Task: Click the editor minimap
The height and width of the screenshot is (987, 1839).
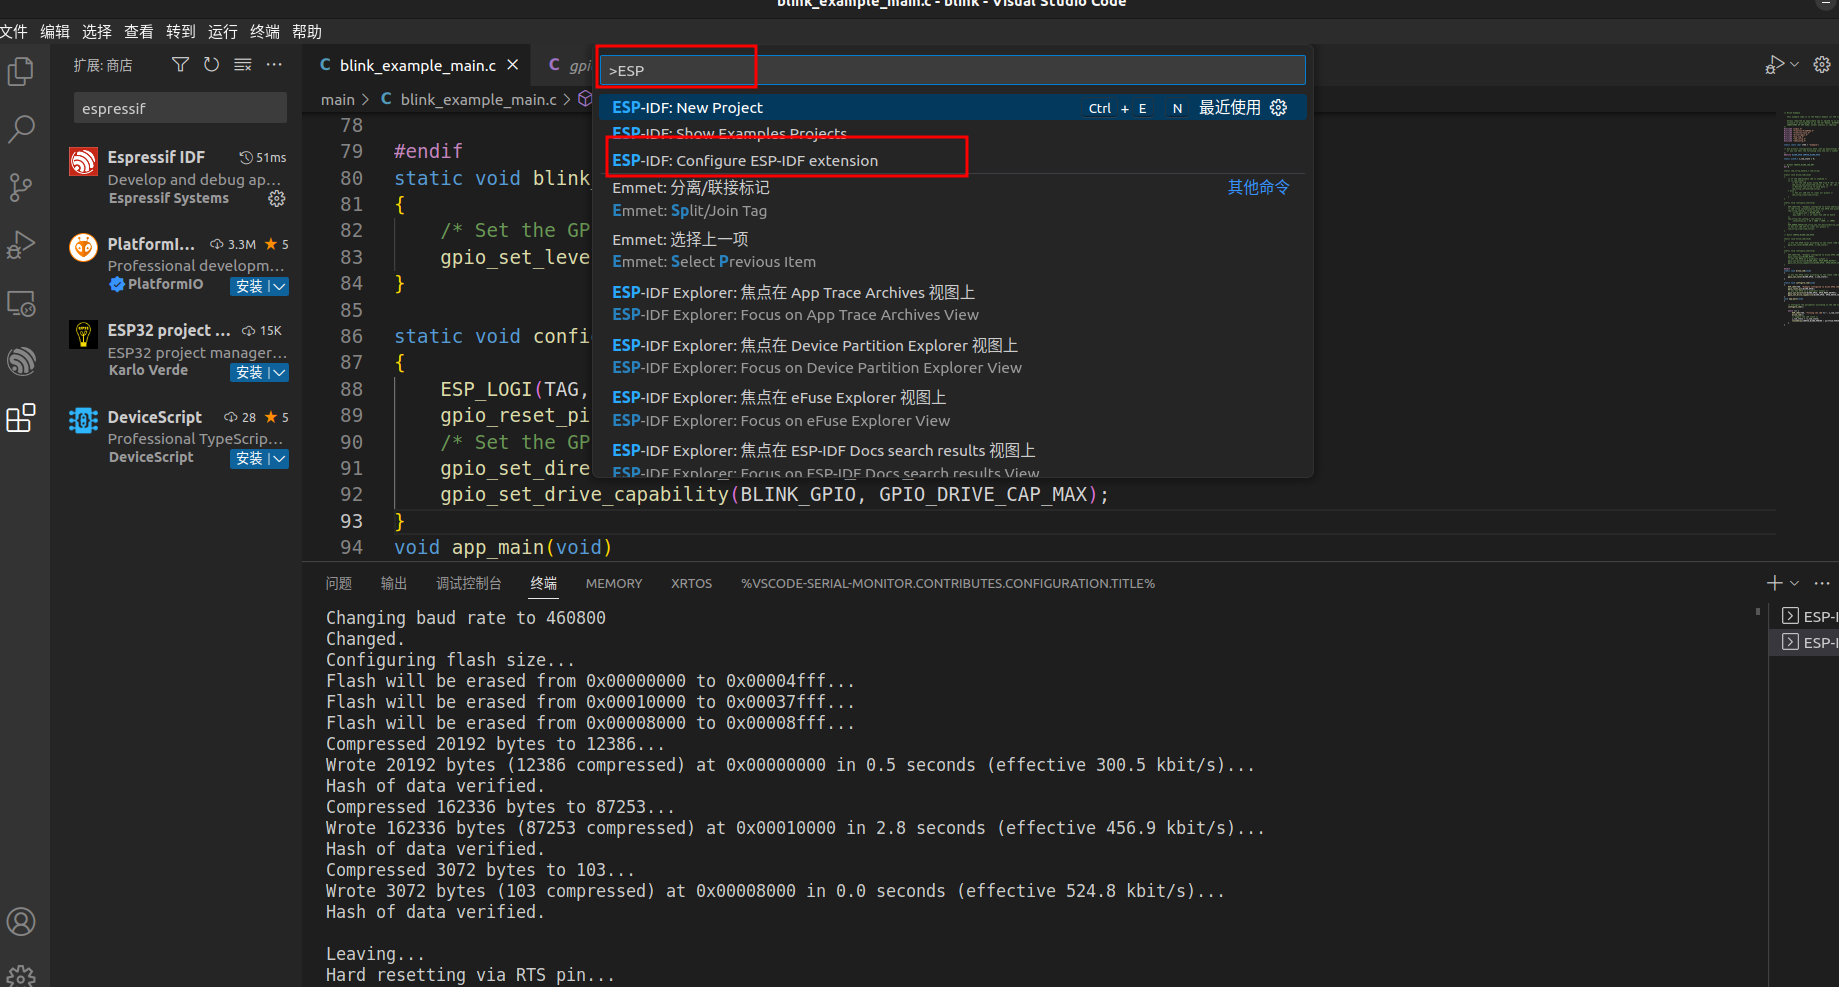Action: [1808, 220]
